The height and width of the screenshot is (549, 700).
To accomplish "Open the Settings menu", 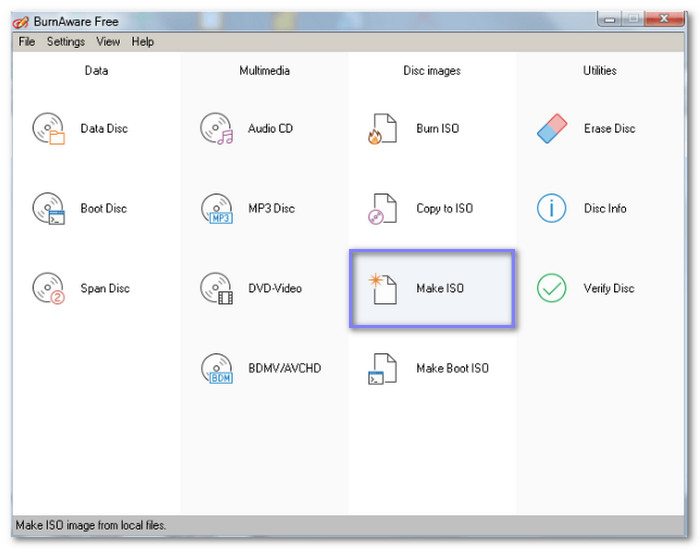I will point(66,42).
